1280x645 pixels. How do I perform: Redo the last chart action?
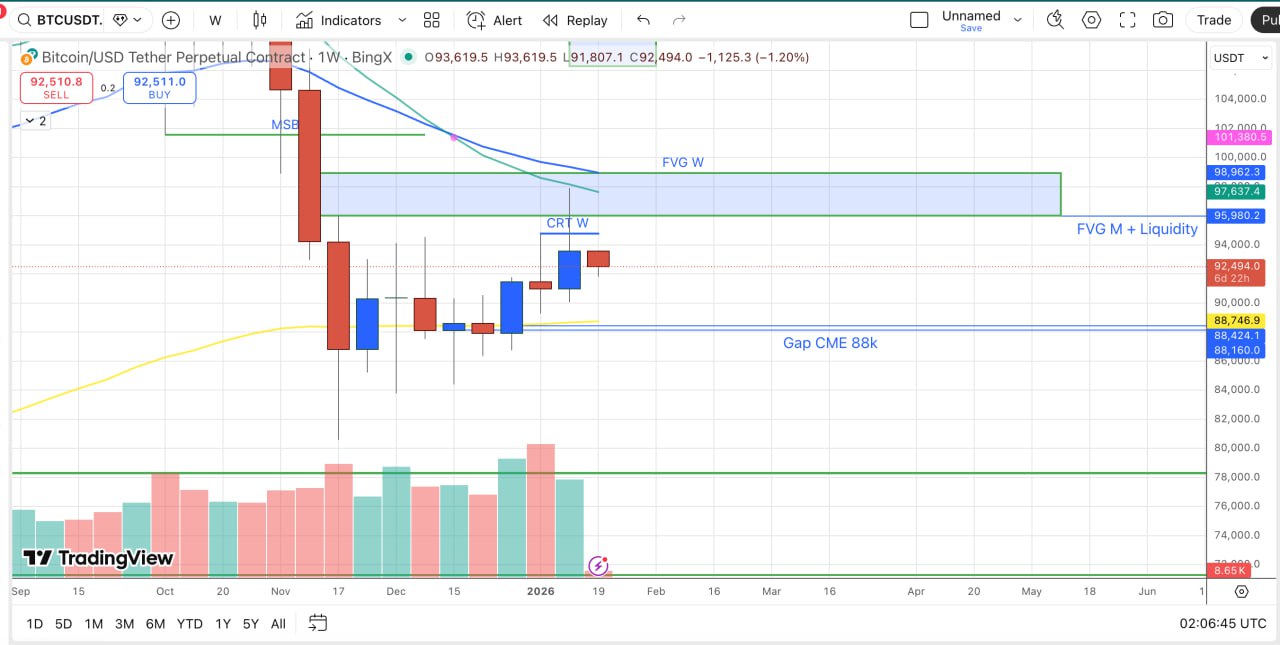point(679,19)
